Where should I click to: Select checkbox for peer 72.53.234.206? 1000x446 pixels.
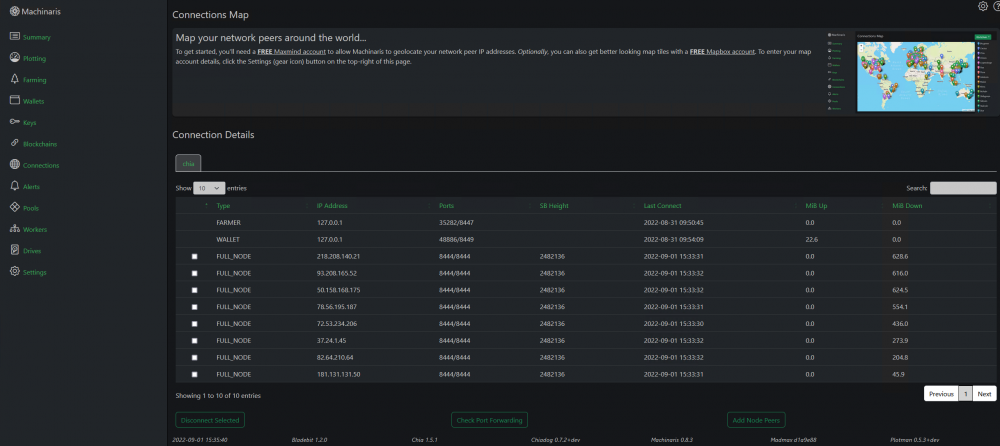coord(195,324)
